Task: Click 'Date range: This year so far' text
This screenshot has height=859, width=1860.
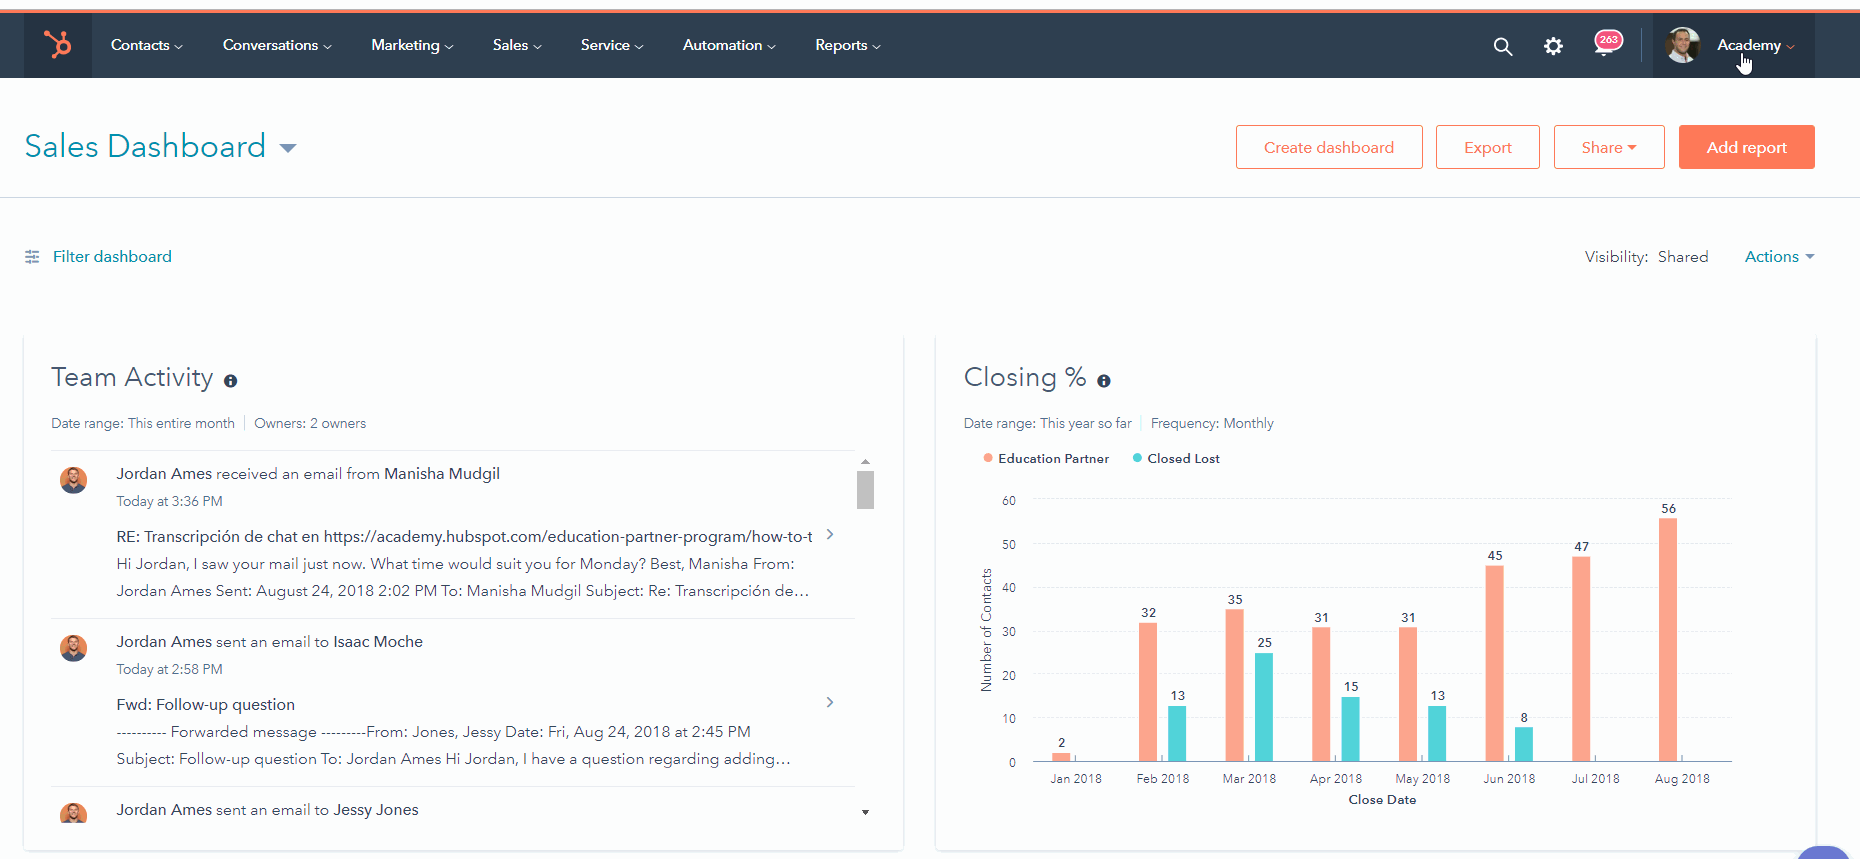Action: (1047, 423)
